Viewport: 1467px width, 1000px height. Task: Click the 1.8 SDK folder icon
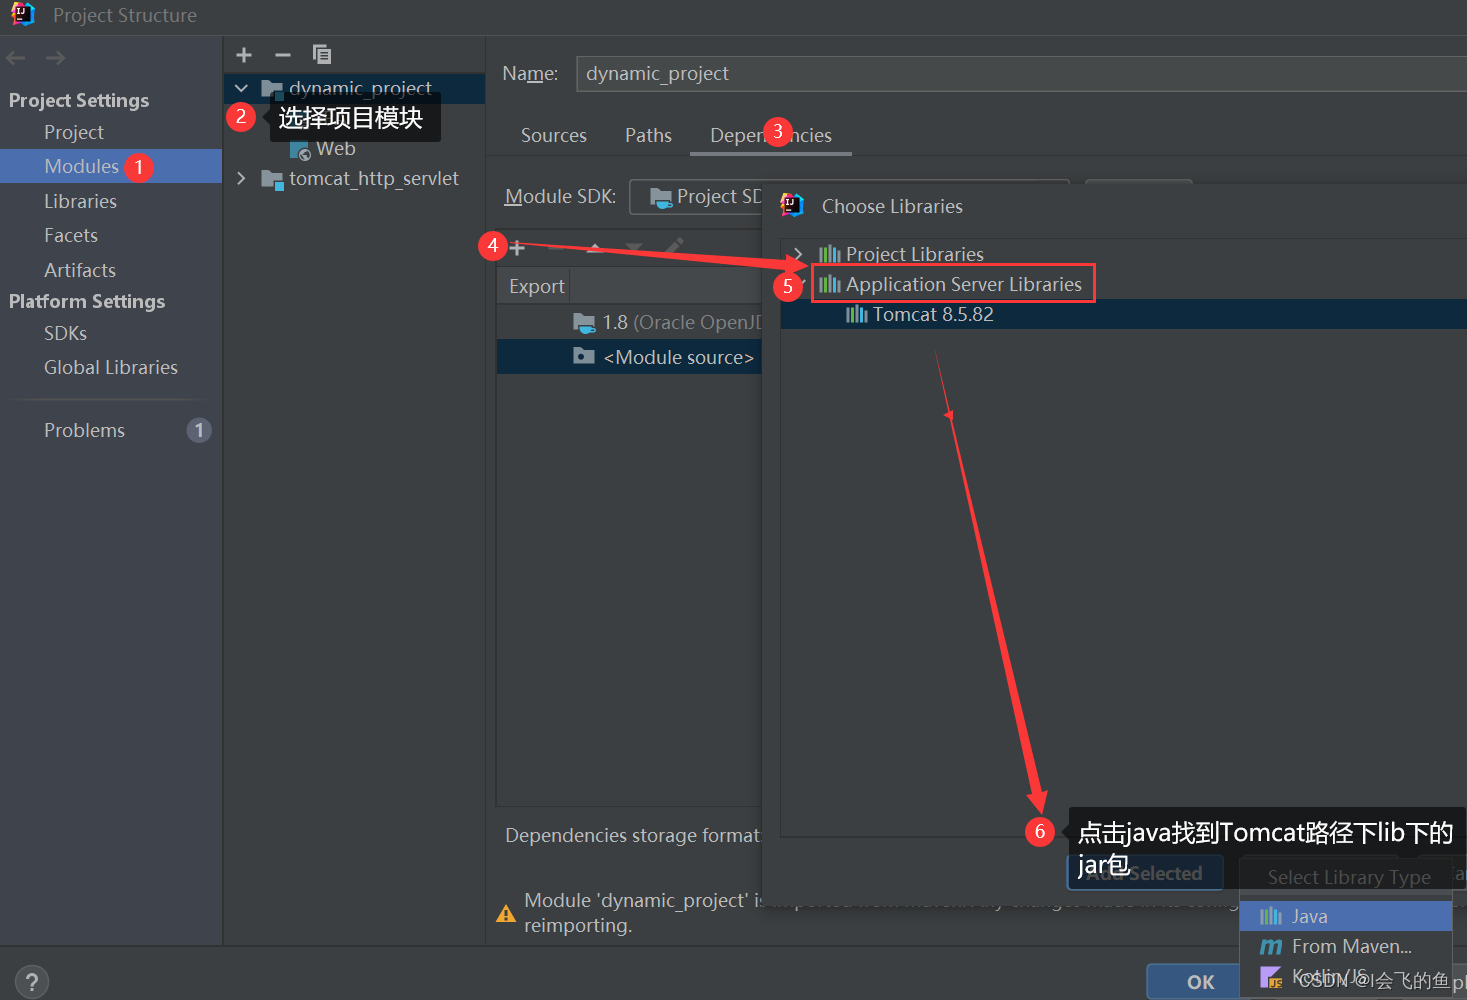click(x=584, y=322)
